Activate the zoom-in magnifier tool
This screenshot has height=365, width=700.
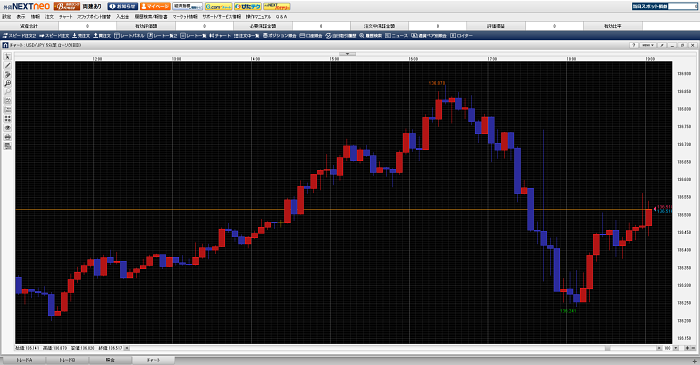tap(8, 83)
